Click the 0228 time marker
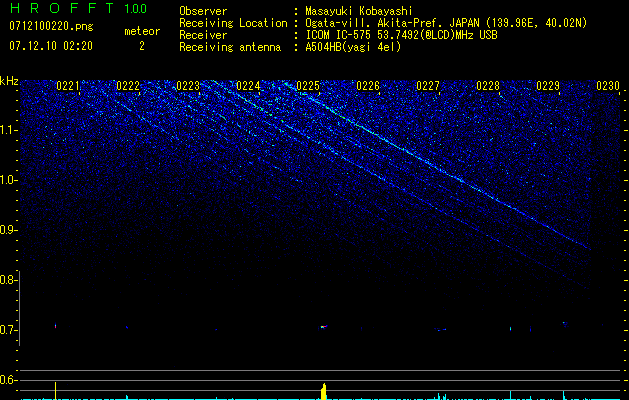 click(x=488, y=86)
